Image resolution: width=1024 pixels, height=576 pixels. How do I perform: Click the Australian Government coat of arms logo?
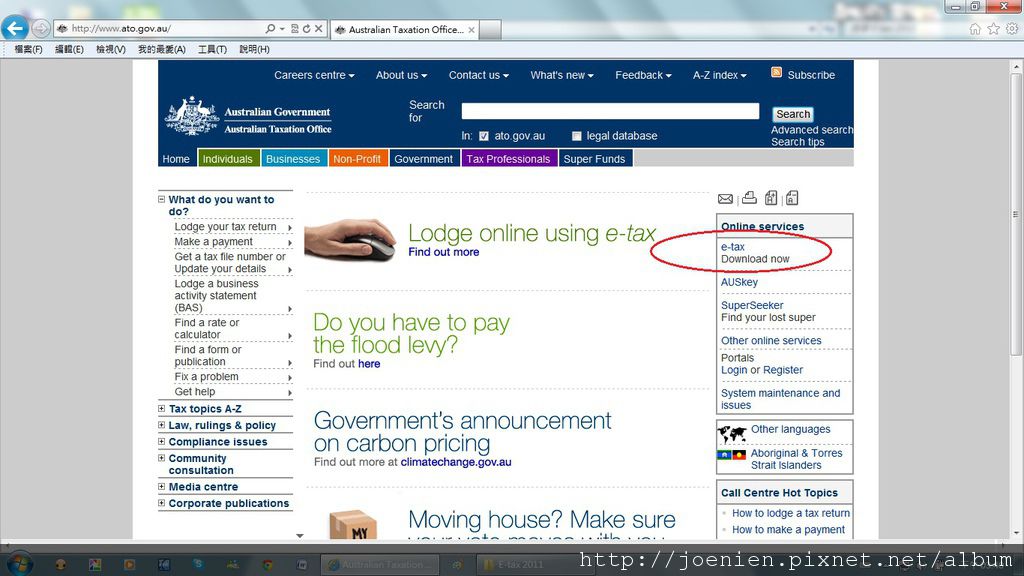[x=191, y=116]
